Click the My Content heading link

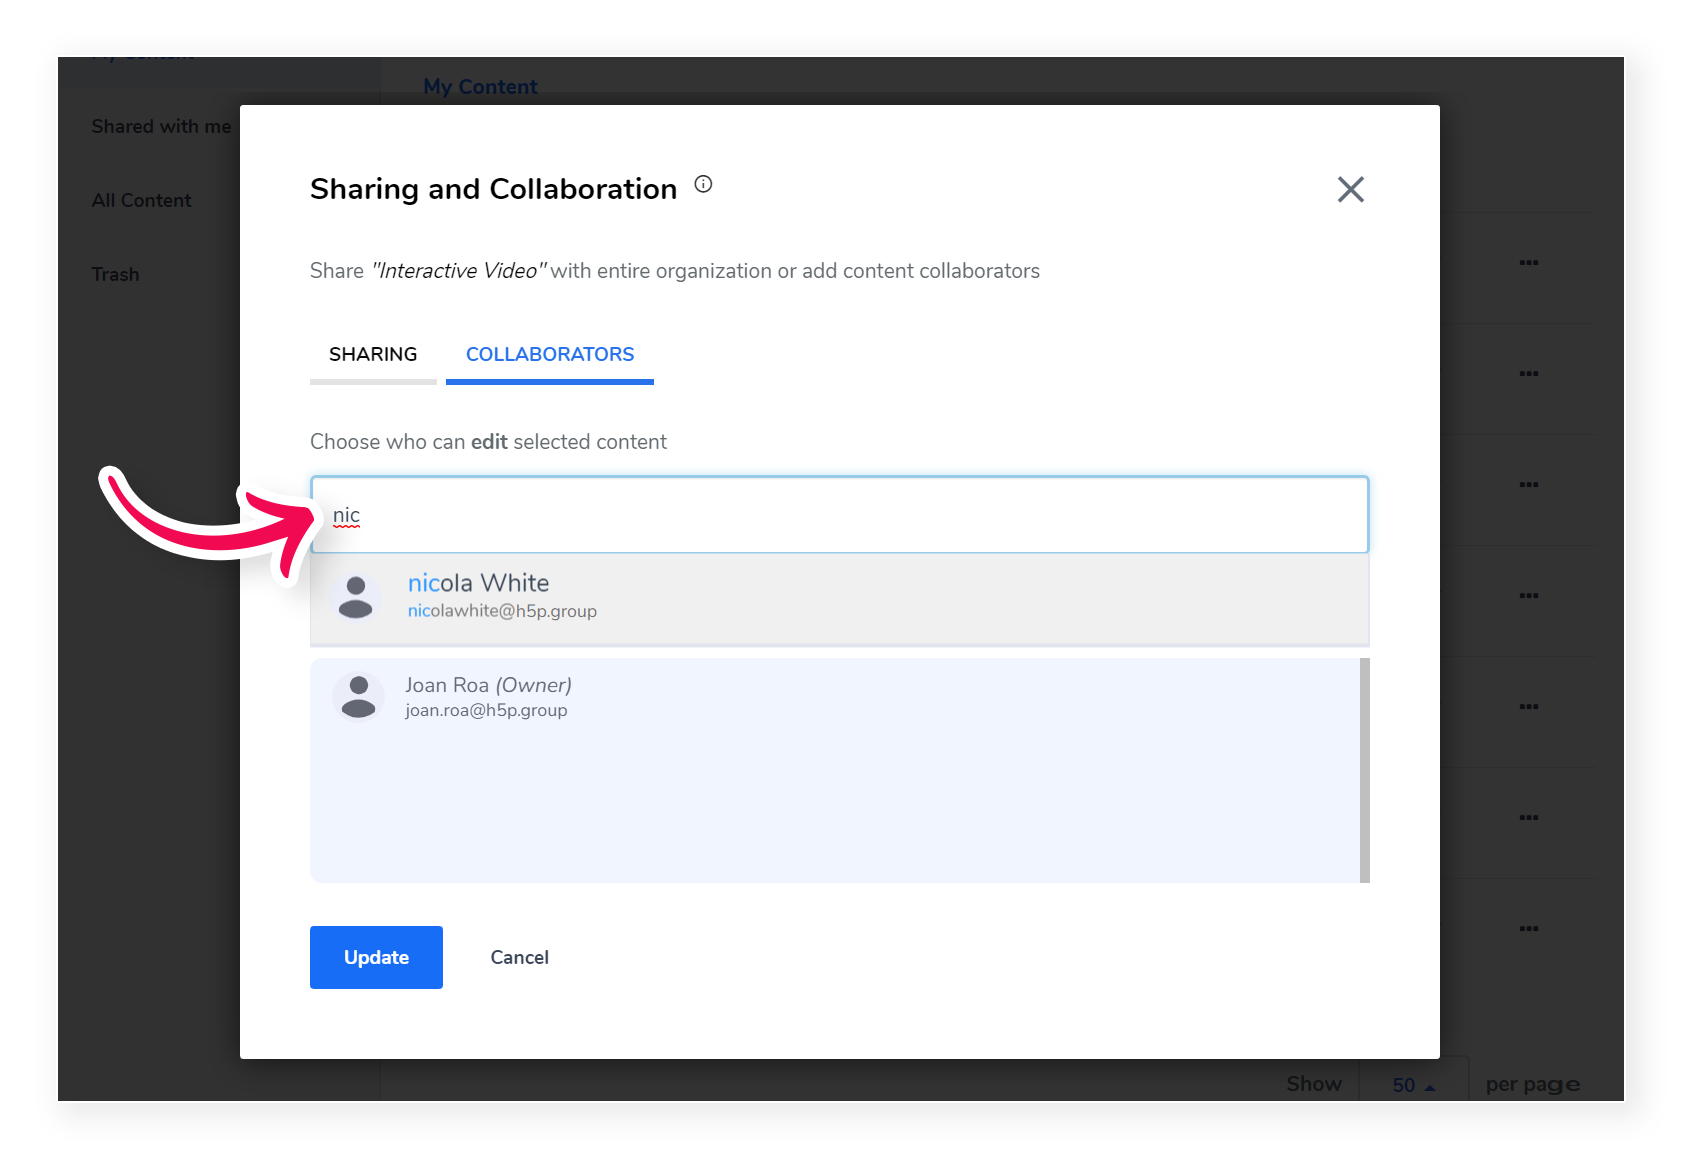click(x=480, y=87)
